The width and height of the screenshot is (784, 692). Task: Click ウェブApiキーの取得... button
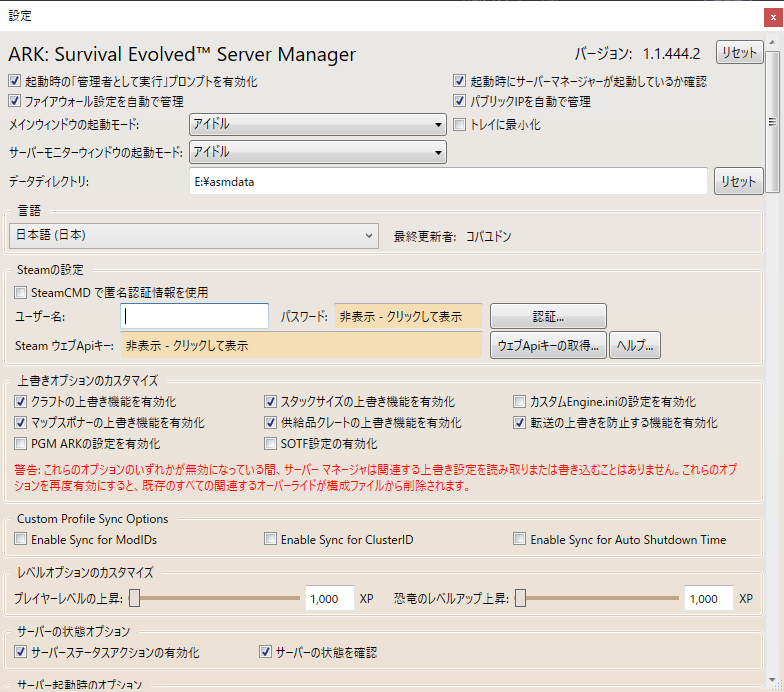548,345
